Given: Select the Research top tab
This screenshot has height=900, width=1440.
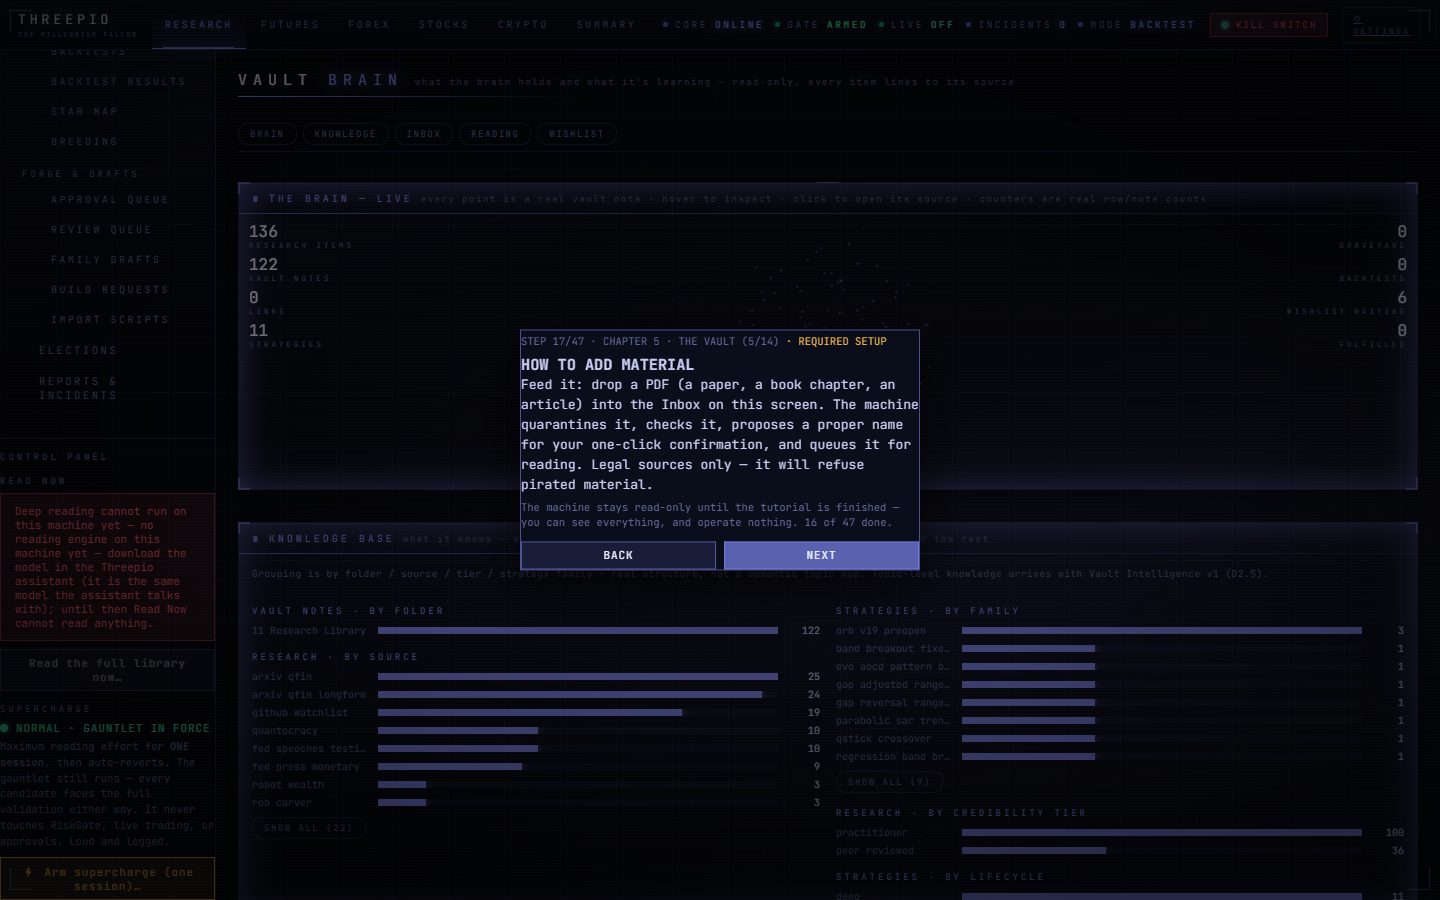Looking at the screenshot, I should (198, 25).
